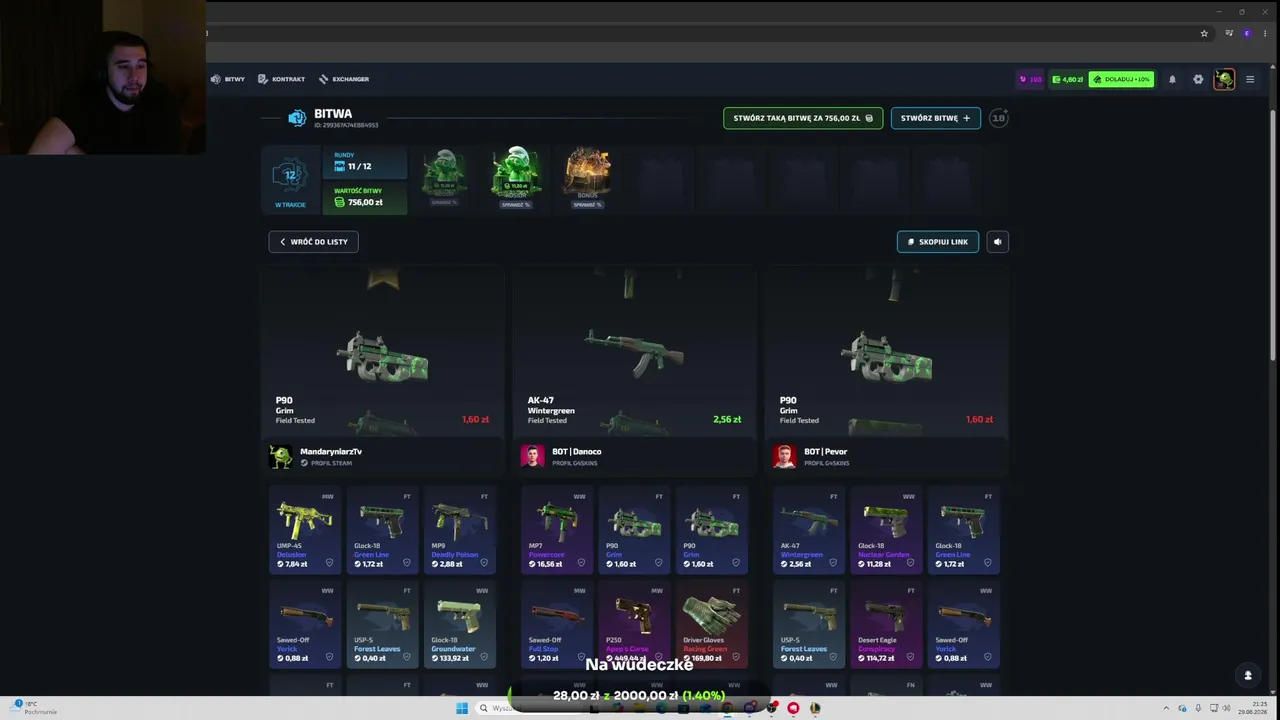
Task: Select the Glock-18 Nuclear Garden card
Action: tap(886, 530)
